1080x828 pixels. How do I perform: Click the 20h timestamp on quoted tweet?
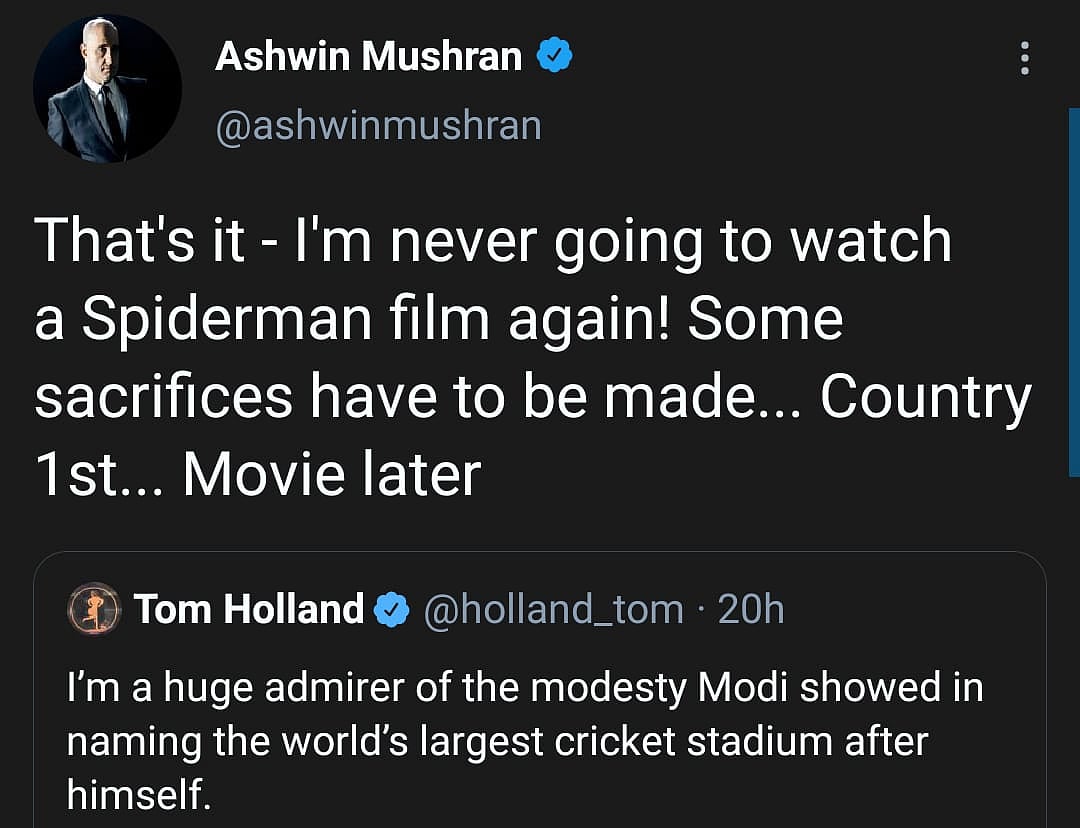pos(752,609)
